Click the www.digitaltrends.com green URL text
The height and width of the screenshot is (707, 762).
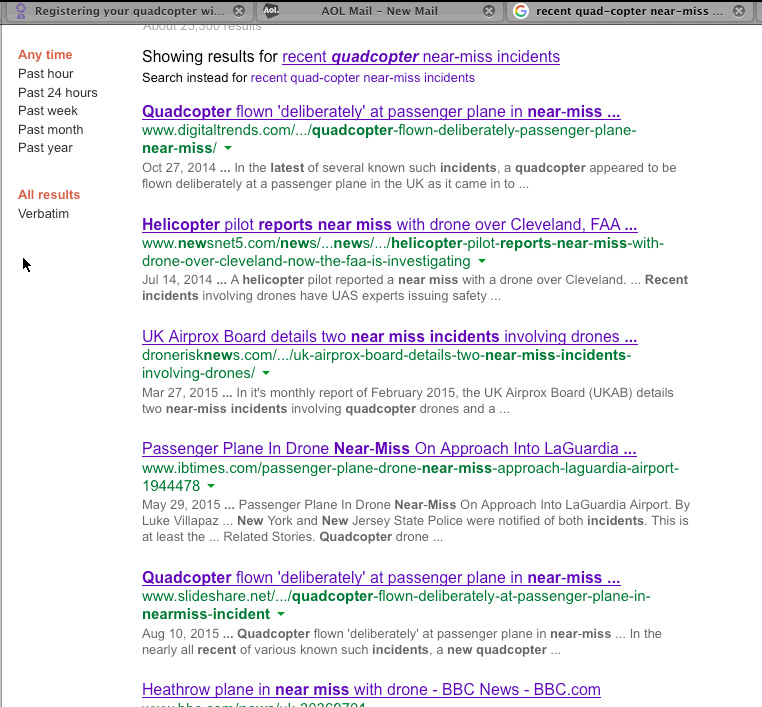(389, 139)
